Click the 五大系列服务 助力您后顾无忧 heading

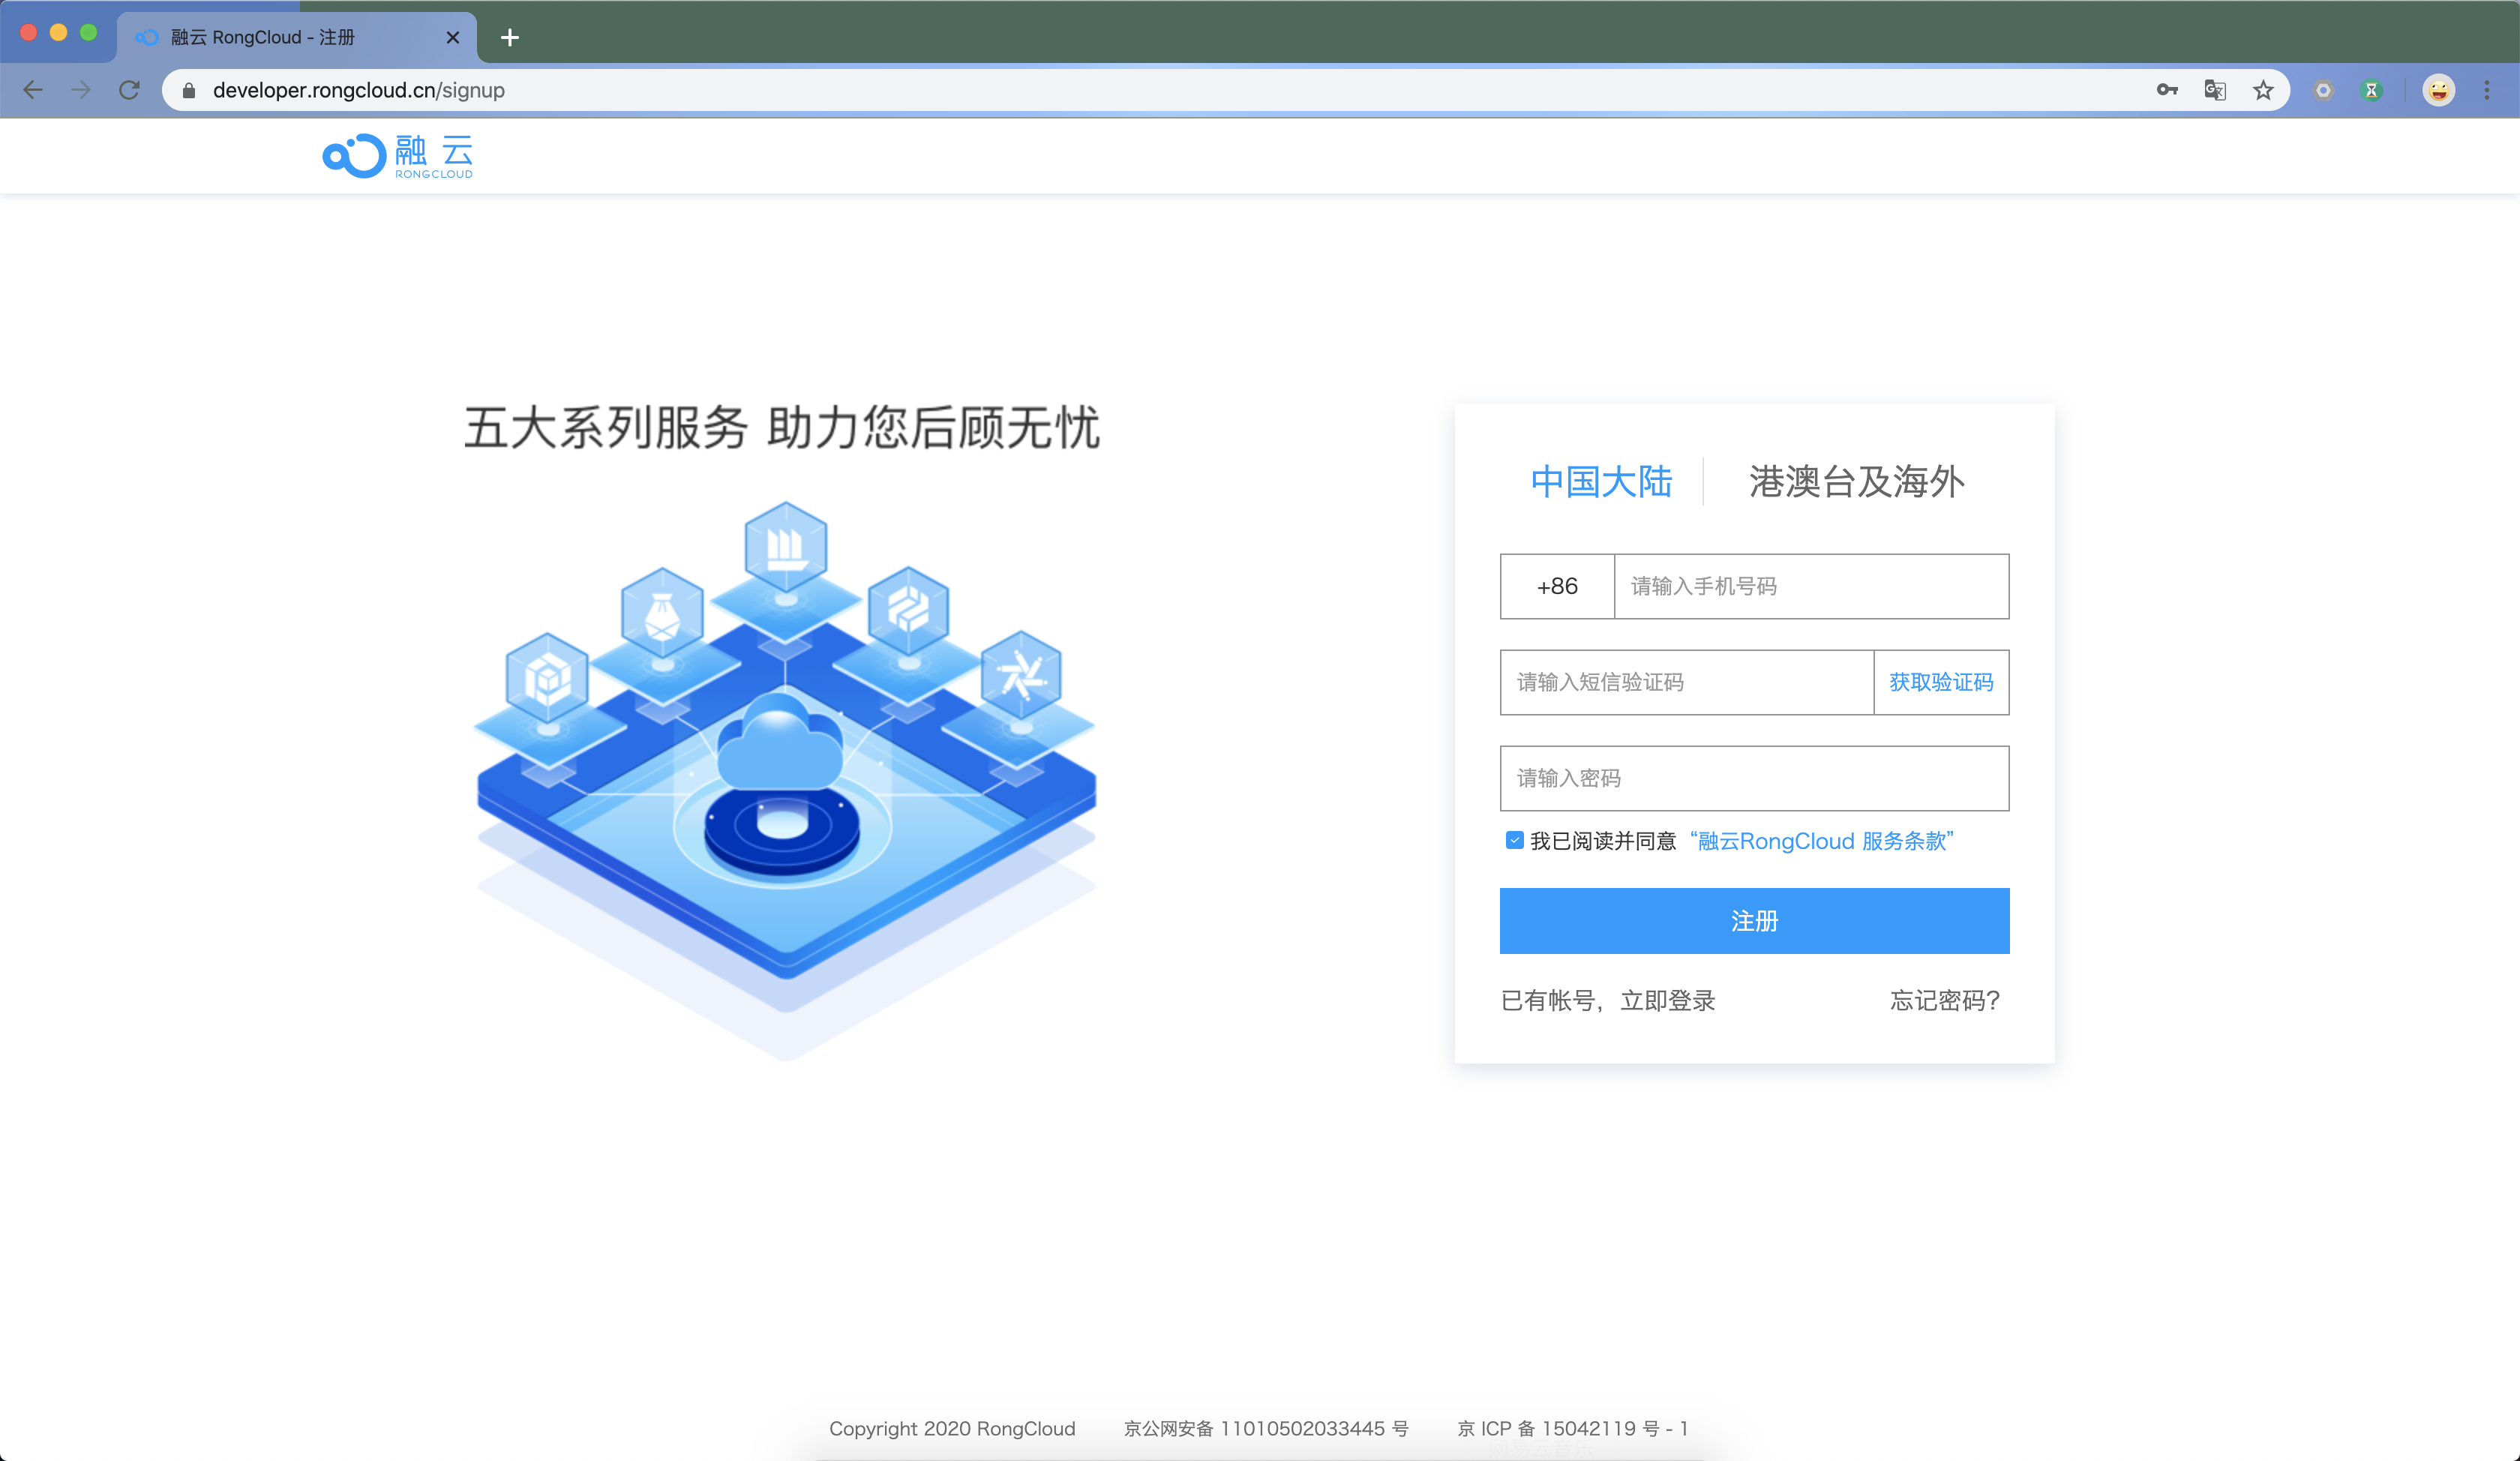[x=782, y=428]
